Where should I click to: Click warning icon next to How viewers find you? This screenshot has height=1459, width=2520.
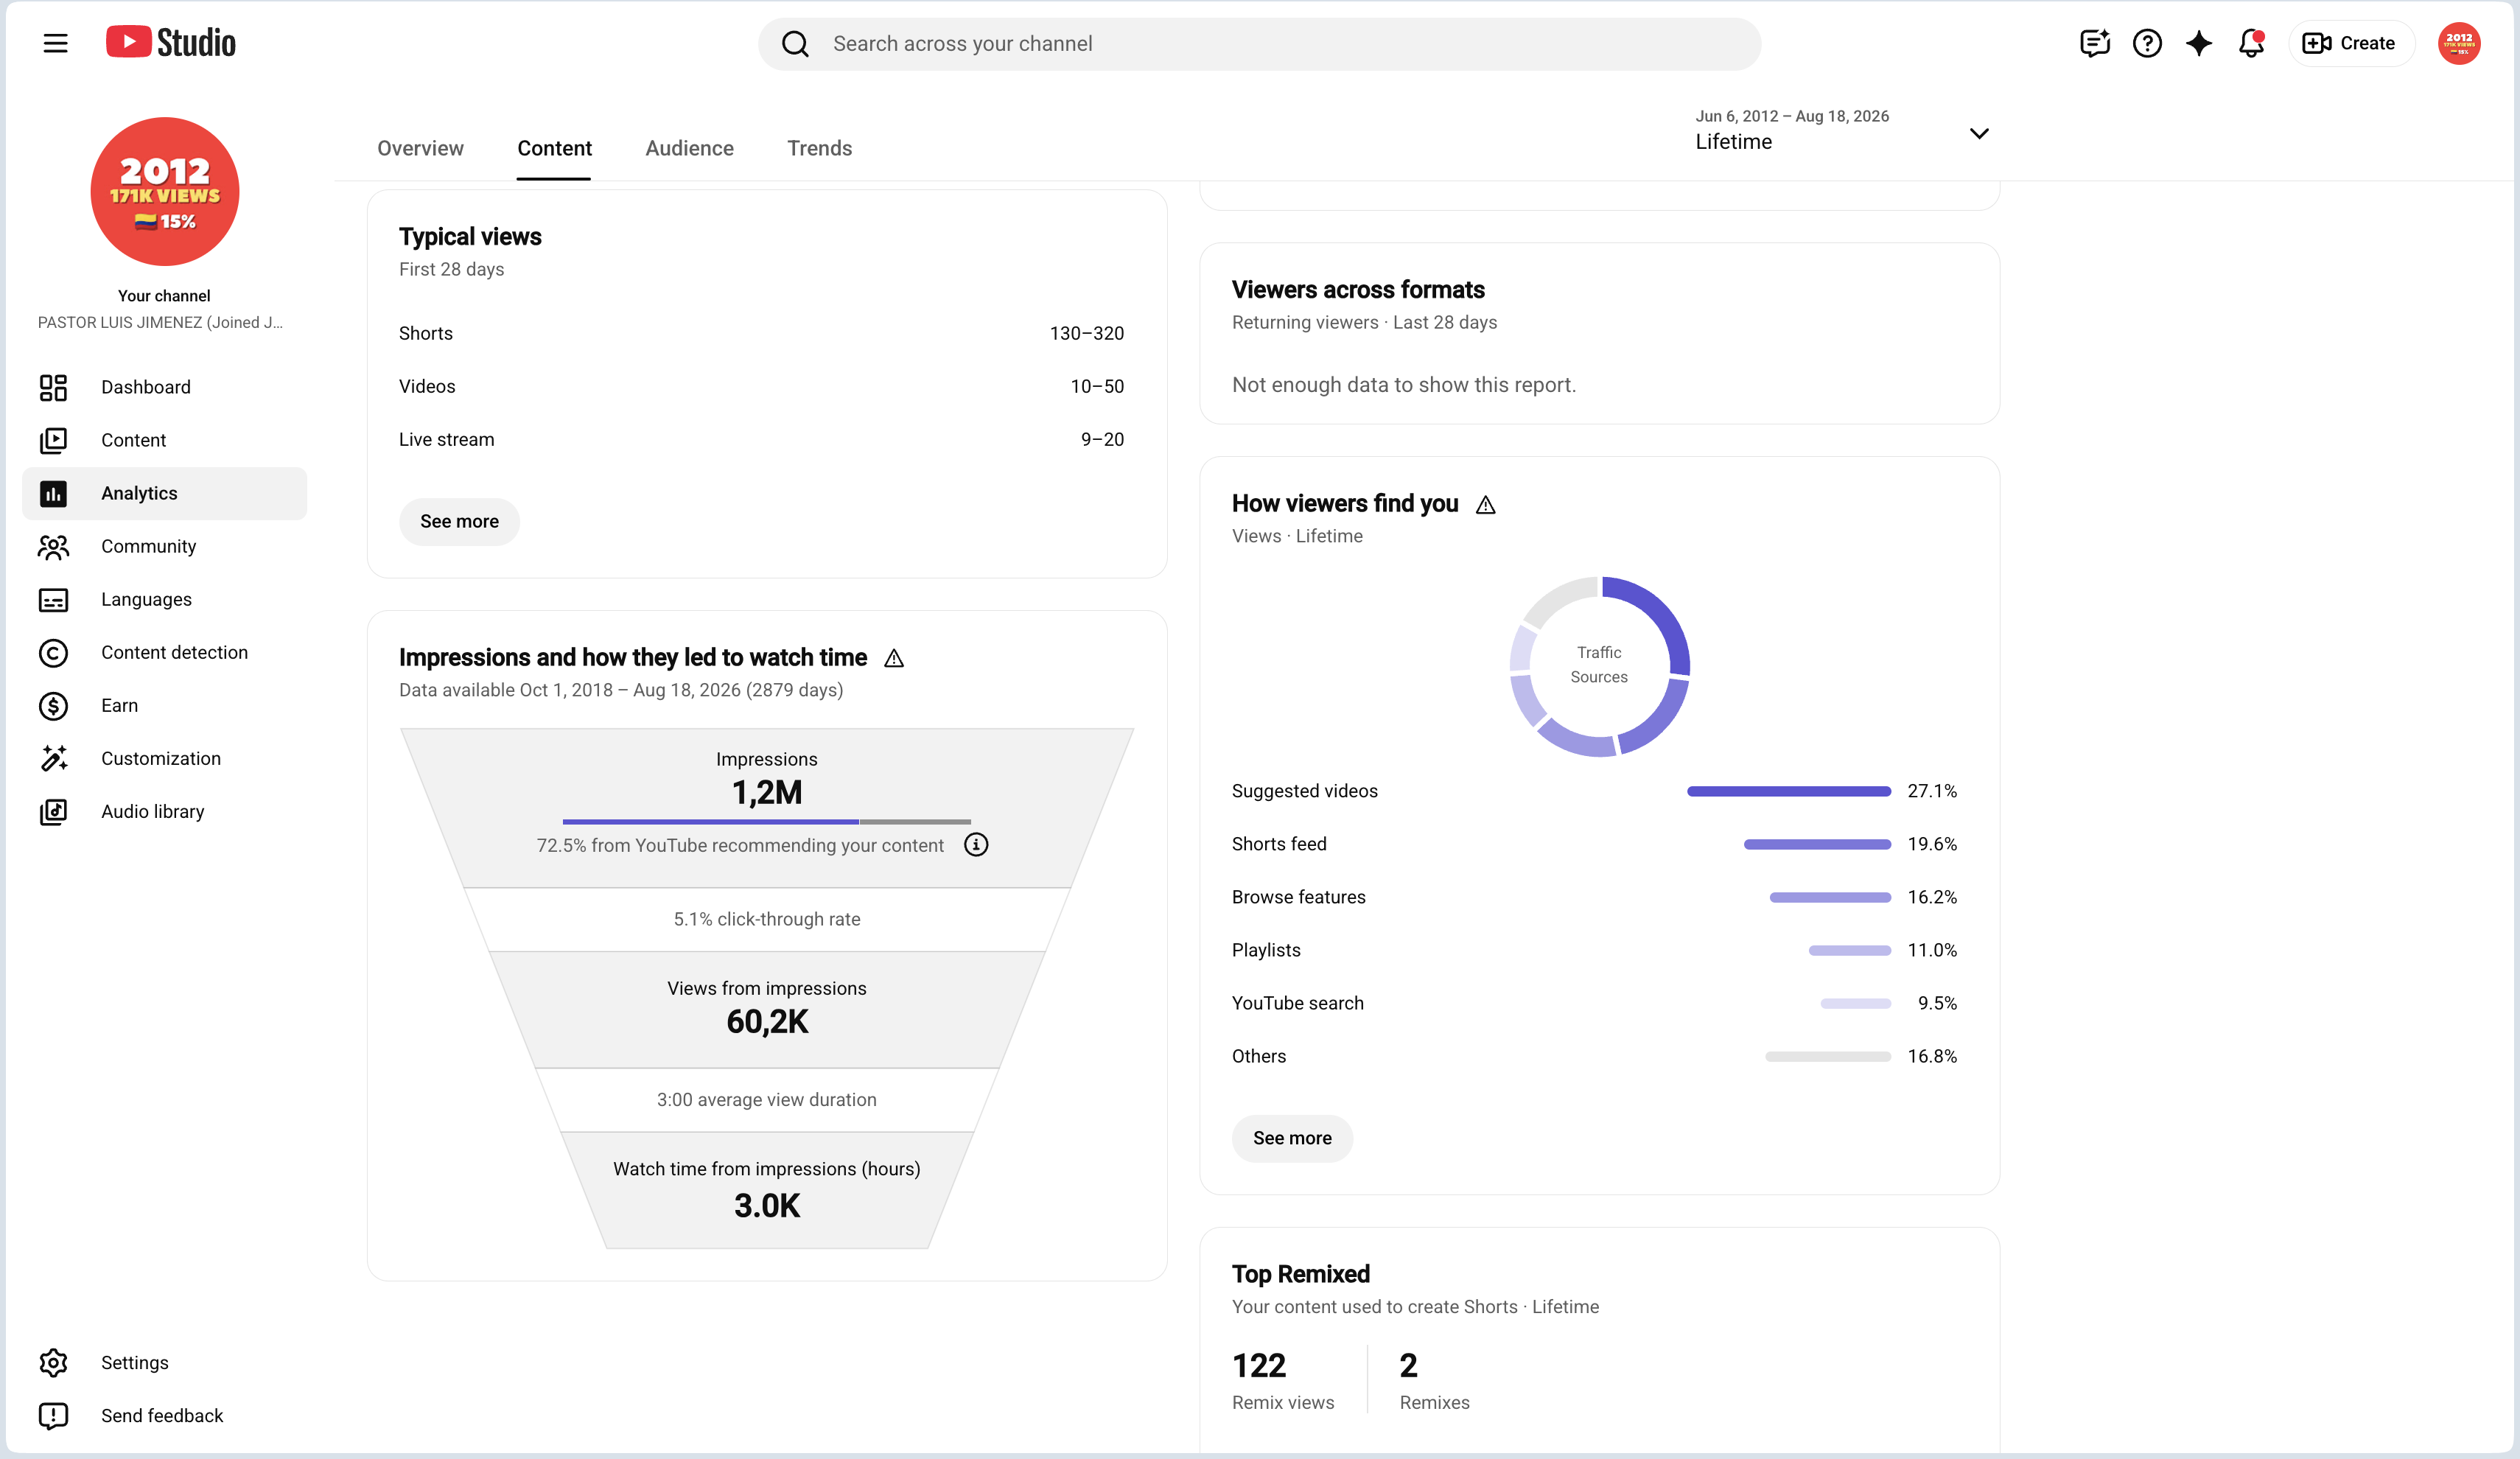[1486, 505]
